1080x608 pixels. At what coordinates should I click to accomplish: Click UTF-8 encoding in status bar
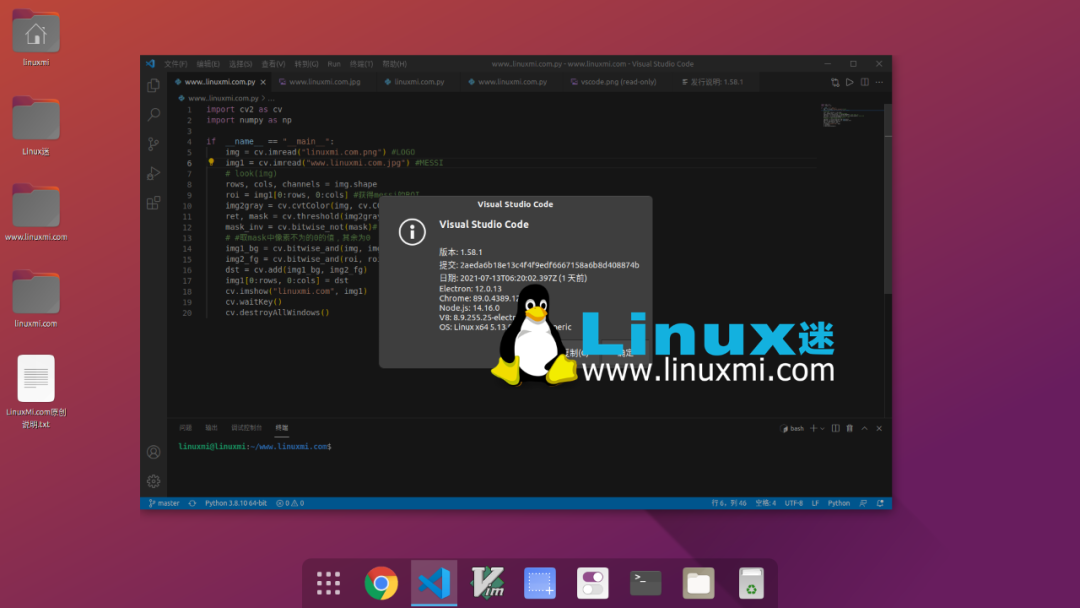click(x=793, y=503)
